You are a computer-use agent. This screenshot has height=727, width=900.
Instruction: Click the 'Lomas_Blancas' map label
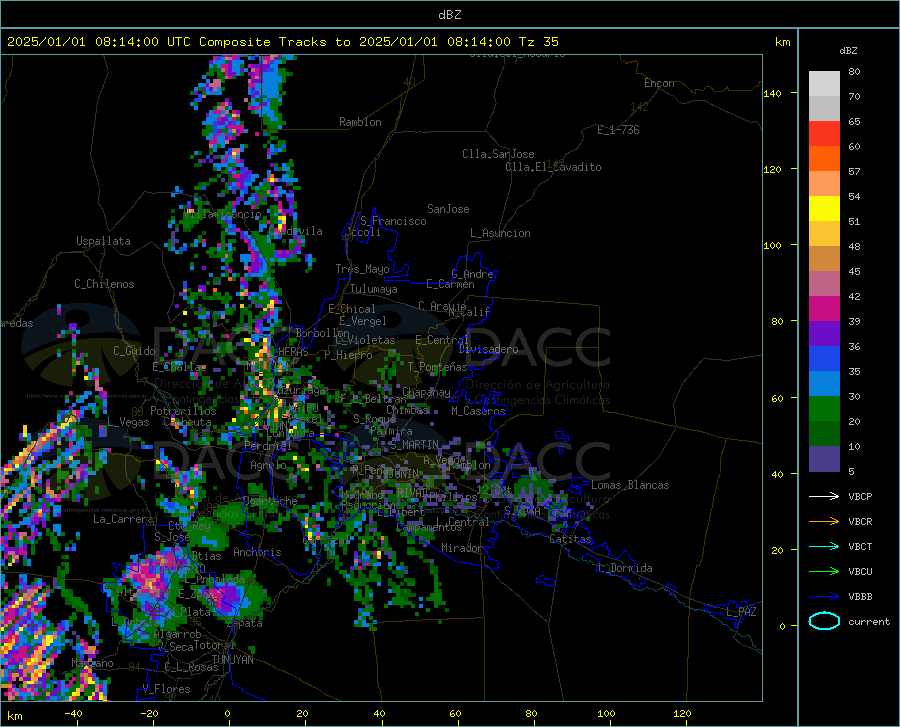coord(630,485)
